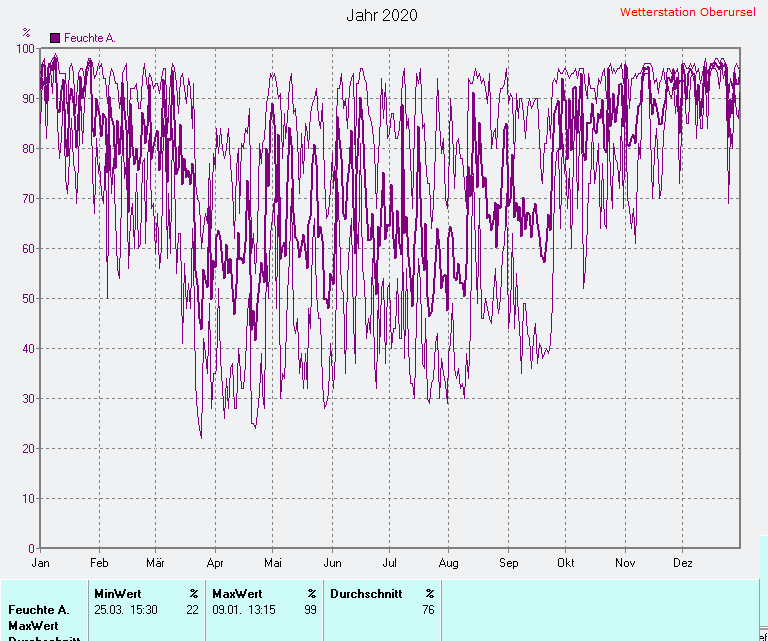The image size is (768, 641).
Task: Click the 100 y-axis label
Action: coord(25,48)
